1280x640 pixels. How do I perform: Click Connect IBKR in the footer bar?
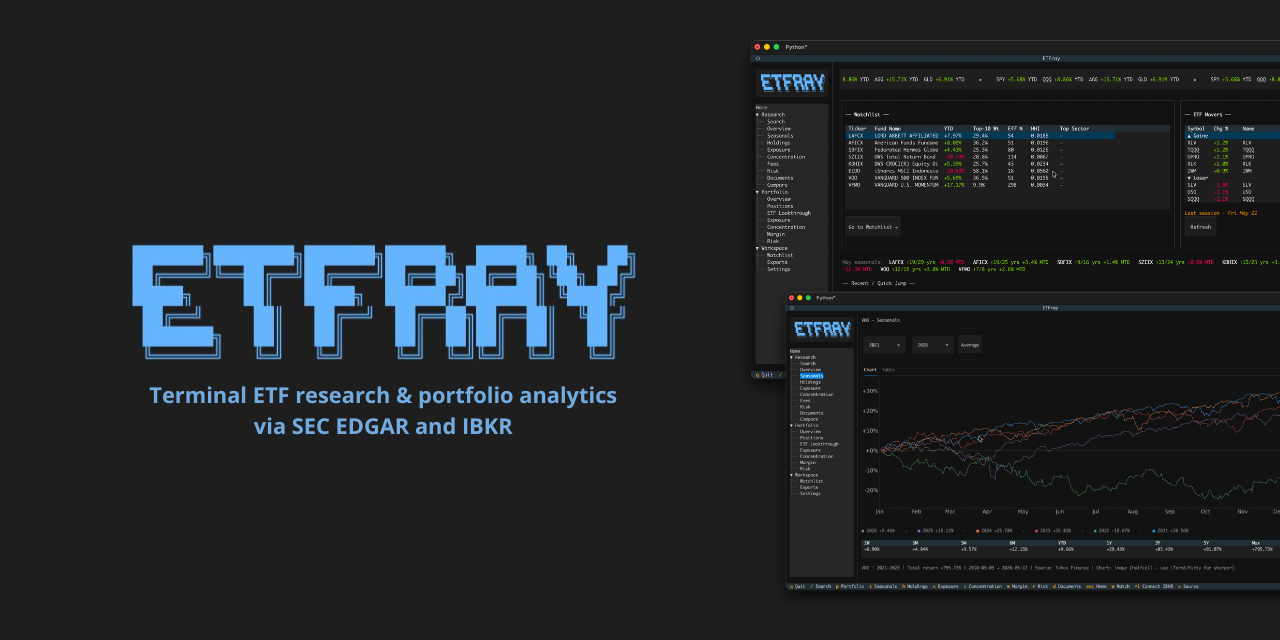pos(1154,586)
